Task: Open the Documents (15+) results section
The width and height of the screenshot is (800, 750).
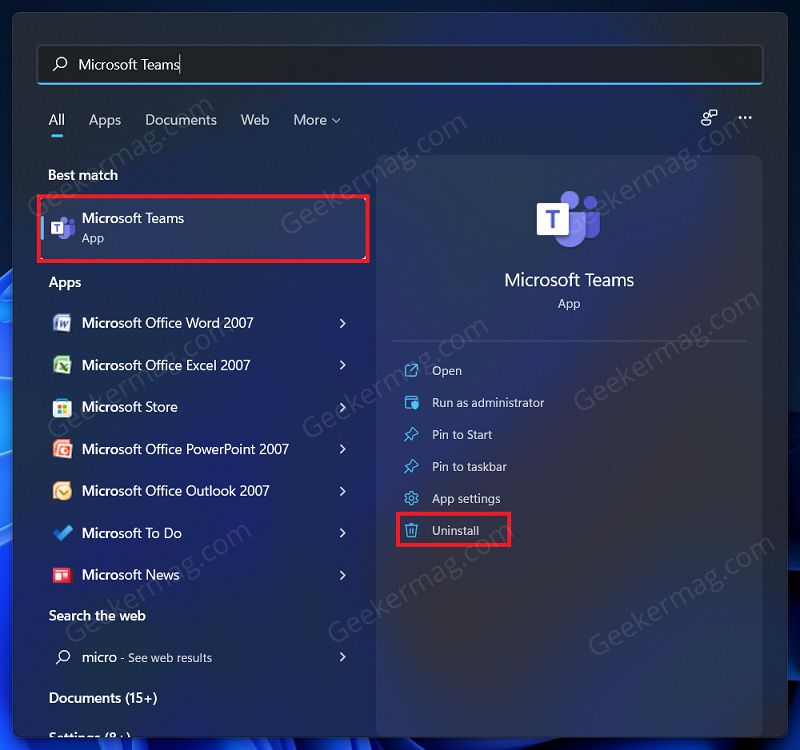Action: (103, 698)
